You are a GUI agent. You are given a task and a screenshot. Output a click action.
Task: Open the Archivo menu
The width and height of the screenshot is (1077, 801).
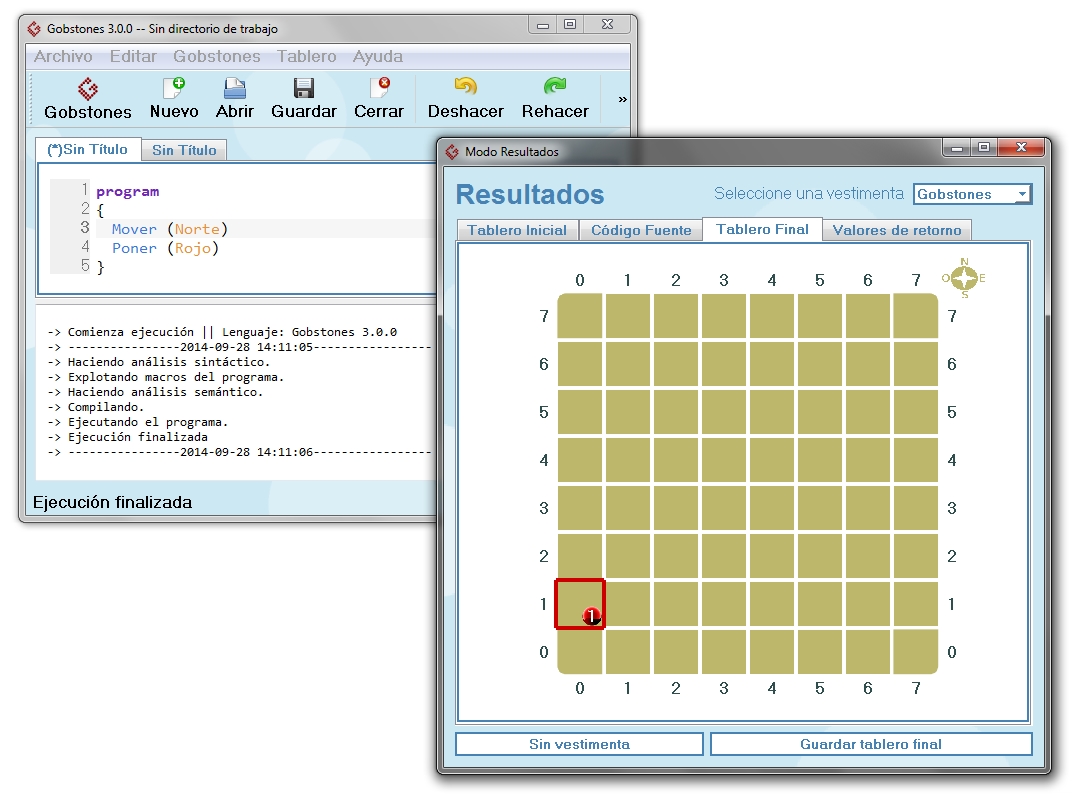(x=63, y=57)
